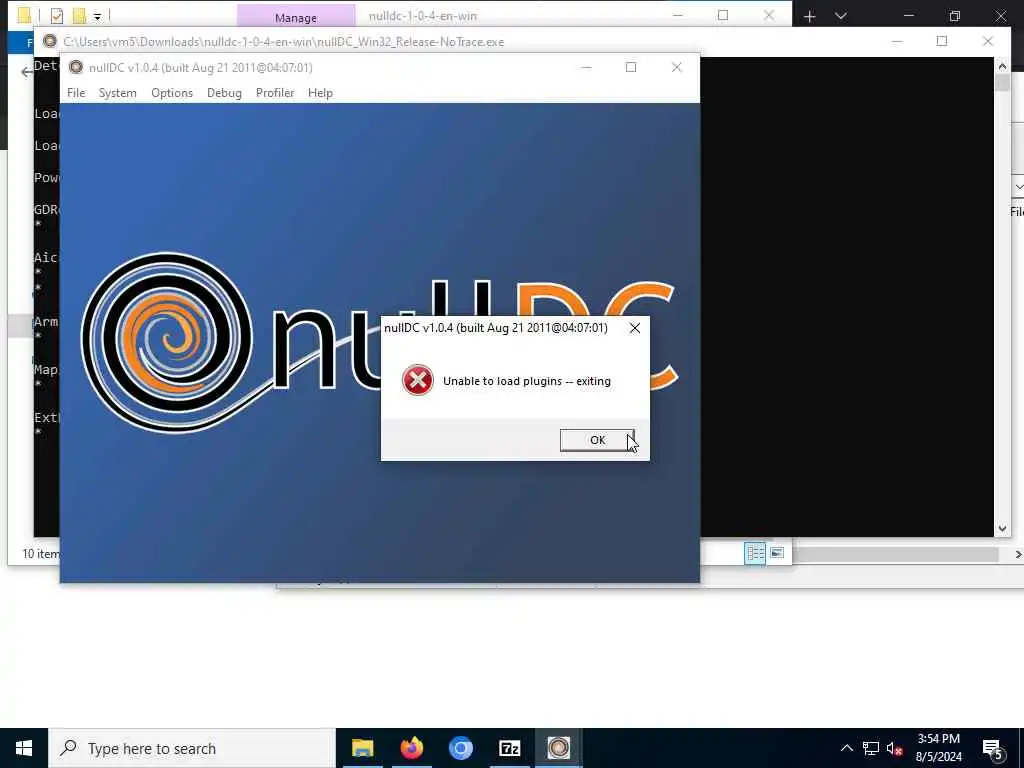Open 7-Zip from the taskbar
The image size is (1024, 768).
click(x=509, y=748)
